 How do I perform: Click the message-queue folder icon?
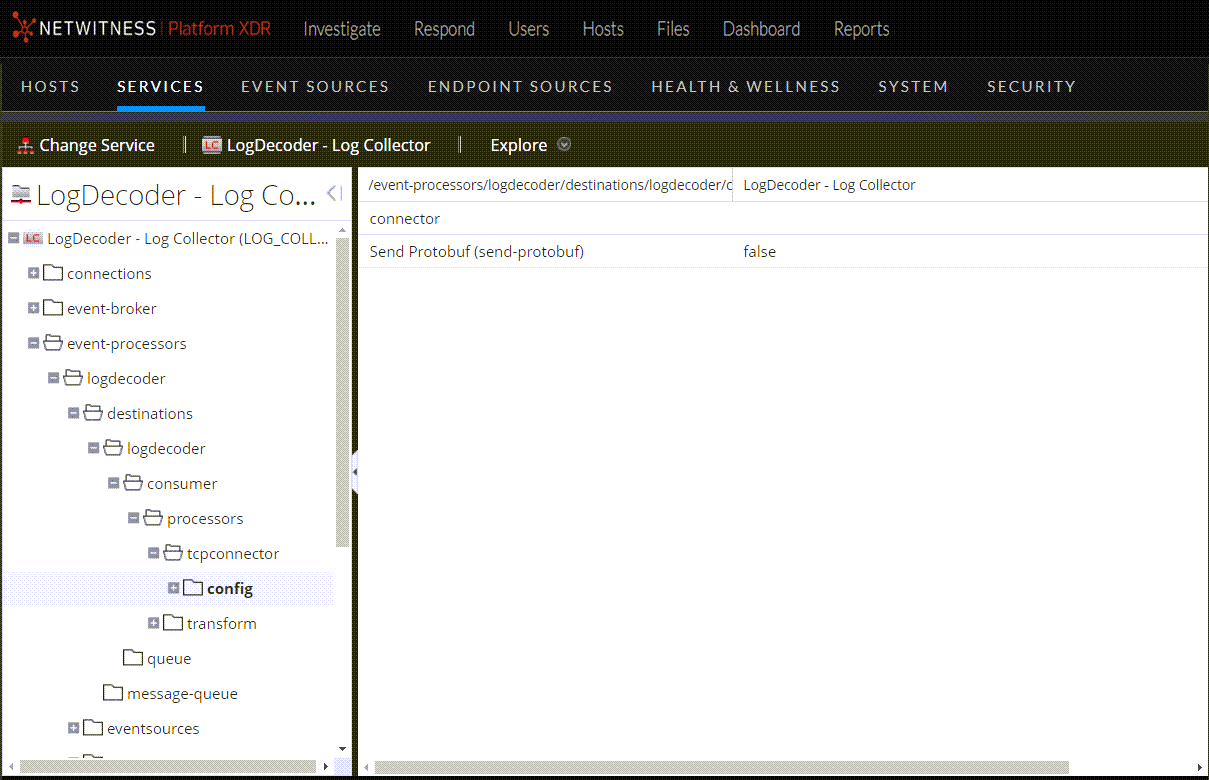113,693
